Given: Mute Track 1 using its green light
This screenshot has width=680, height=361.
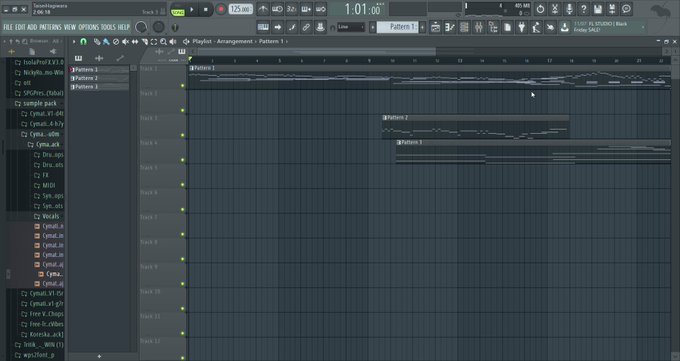Looking at the screenshot, I should [x=183, y=86].
